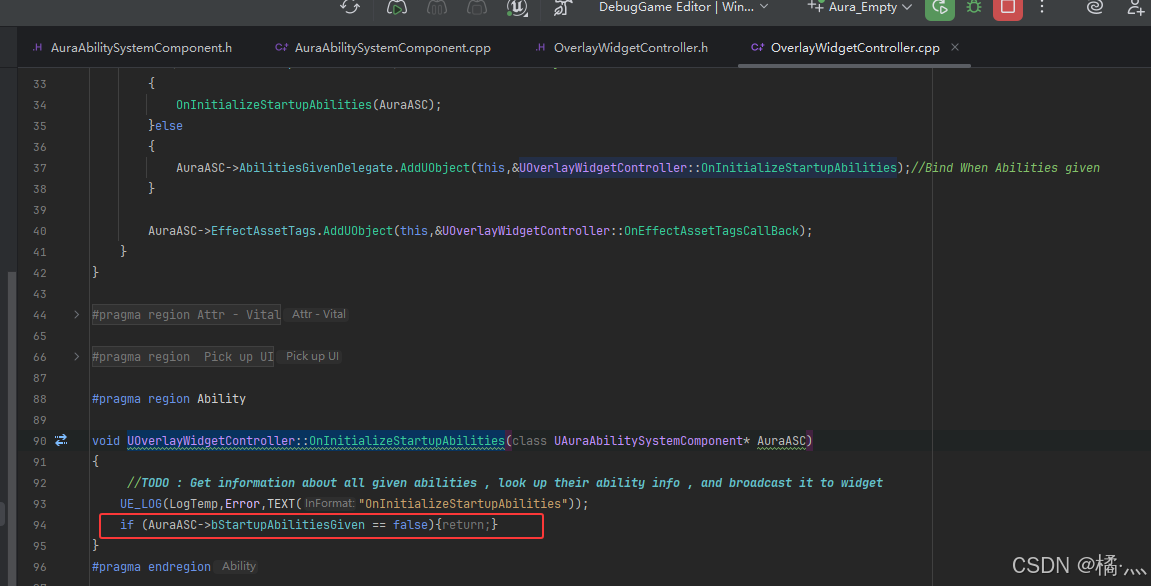Click the debug bug icon

974,7
